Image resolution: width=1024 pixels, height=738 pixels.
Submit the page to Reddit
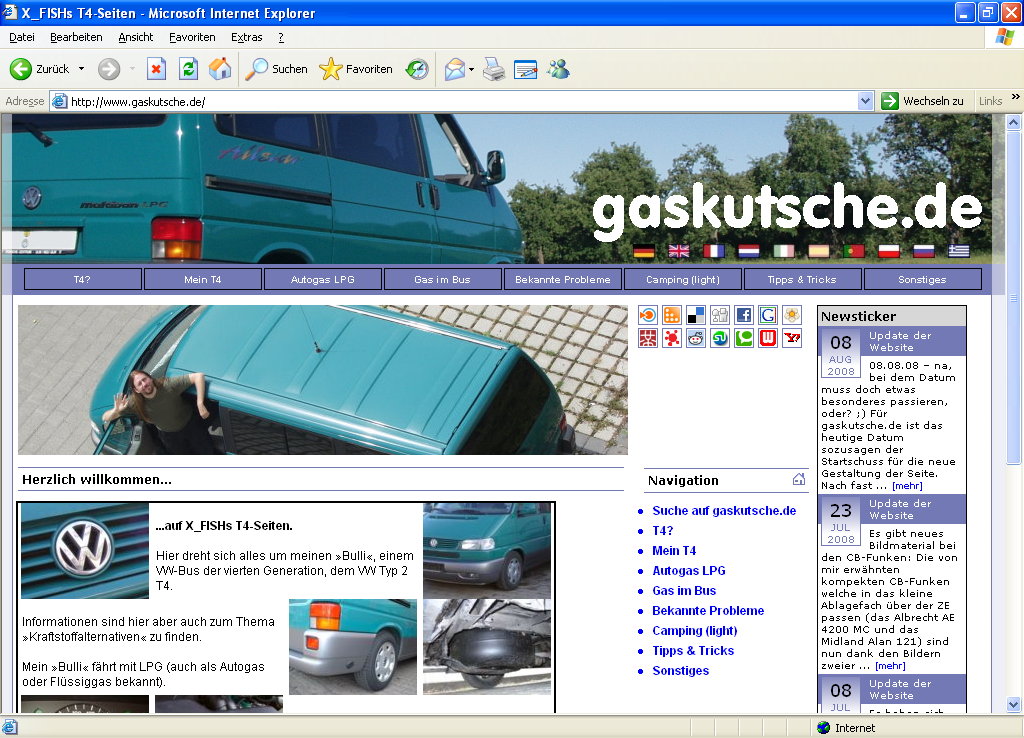click(696, 338)
